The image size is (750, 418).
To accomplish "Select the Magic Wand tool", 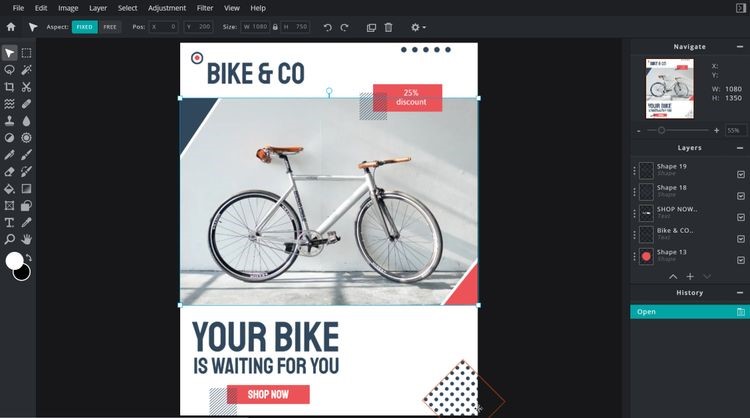I will pyautogui.click(x=26, y=70).
